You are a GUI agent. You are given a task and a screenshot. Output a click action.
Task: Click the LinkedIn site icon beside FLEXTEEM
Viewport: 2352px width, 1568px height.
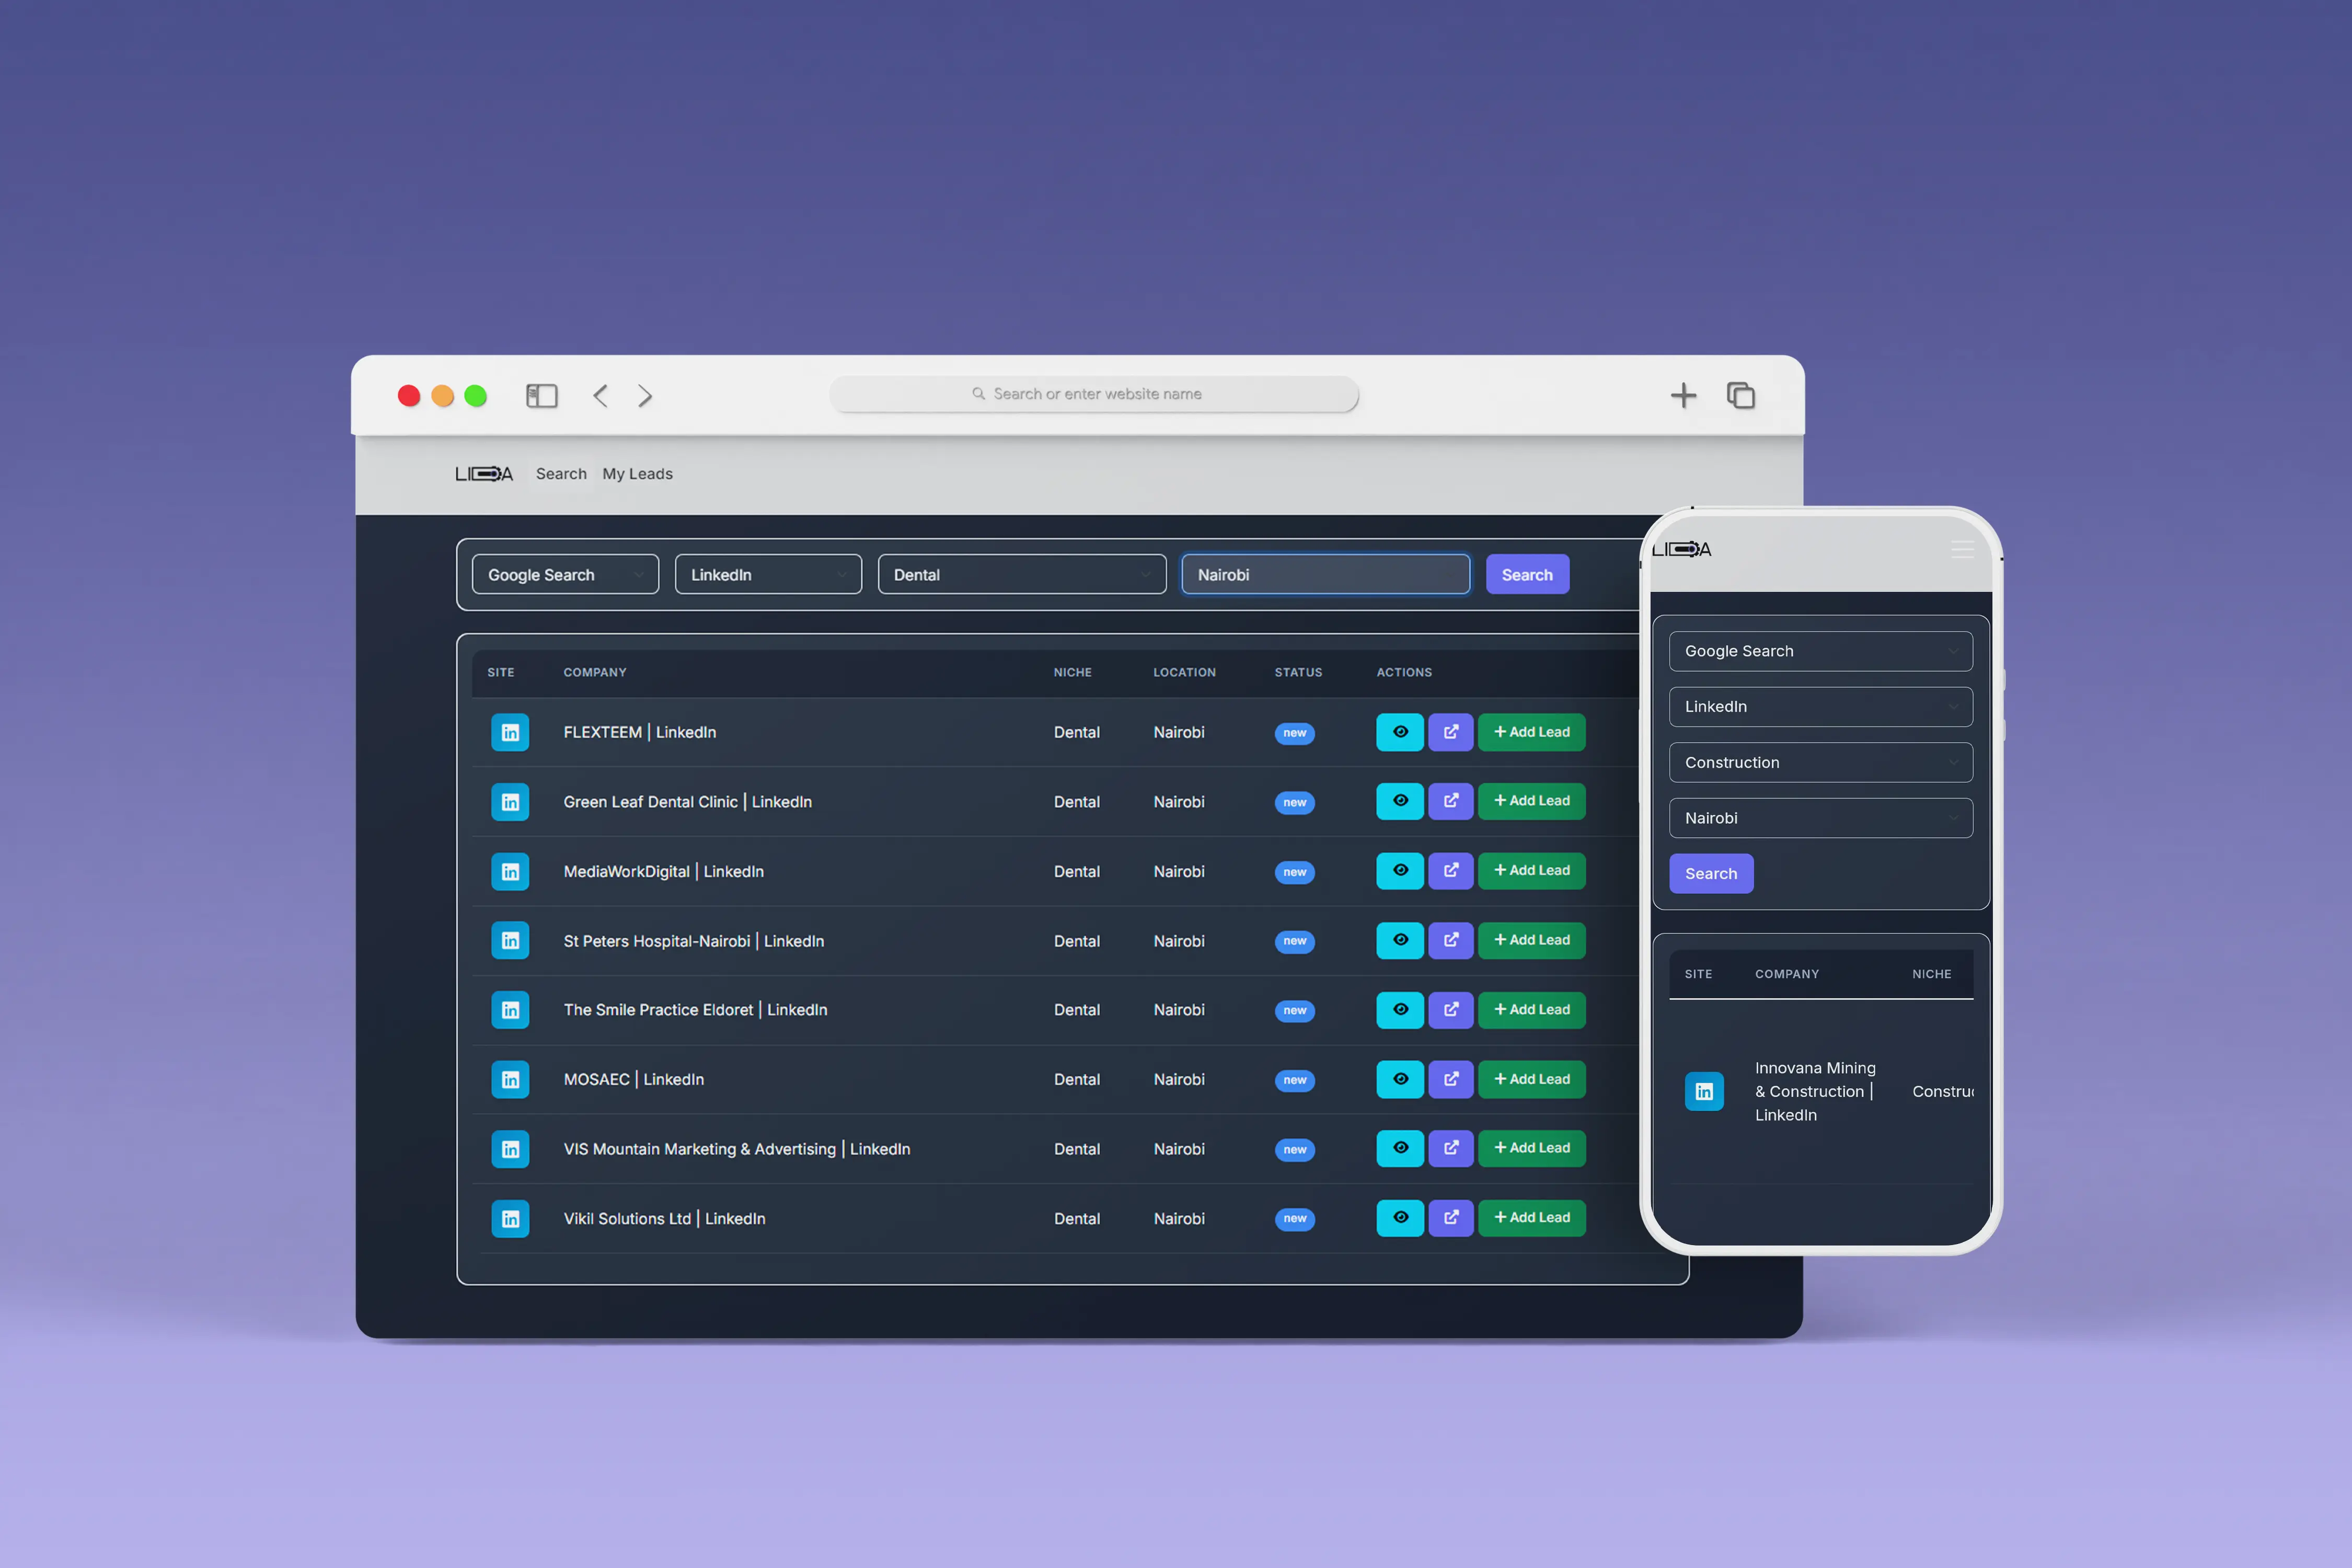click(511, 732)
